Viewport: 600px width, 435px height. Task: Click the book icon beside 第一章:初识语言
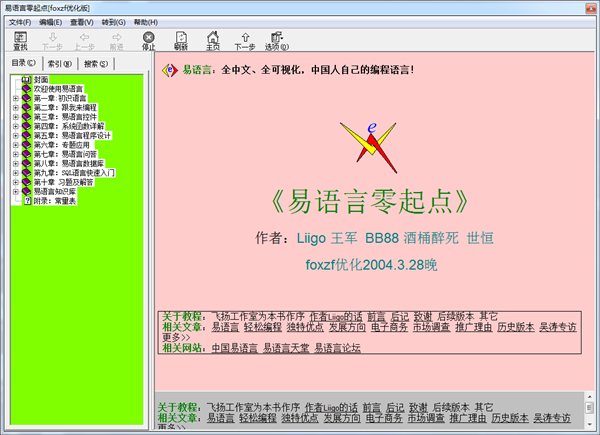click(26, 98)
